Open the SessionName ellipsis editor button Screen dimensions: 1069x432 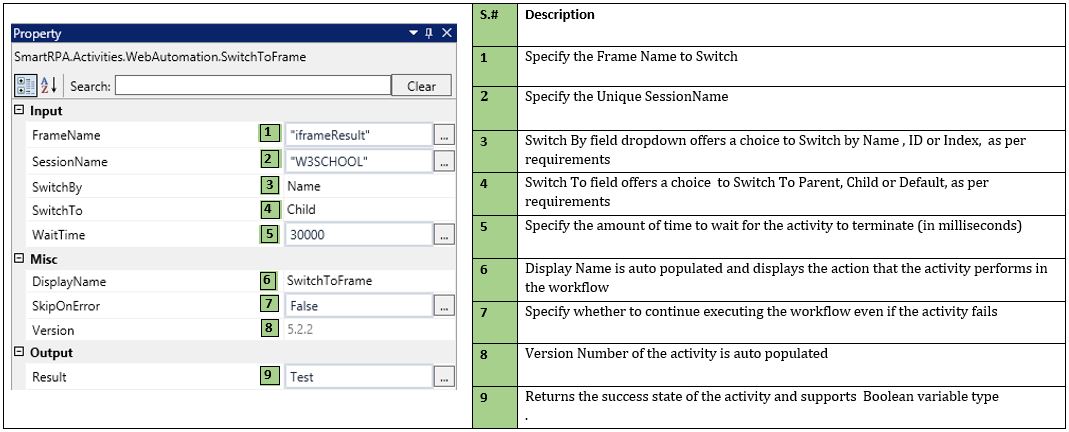point(444,161)
